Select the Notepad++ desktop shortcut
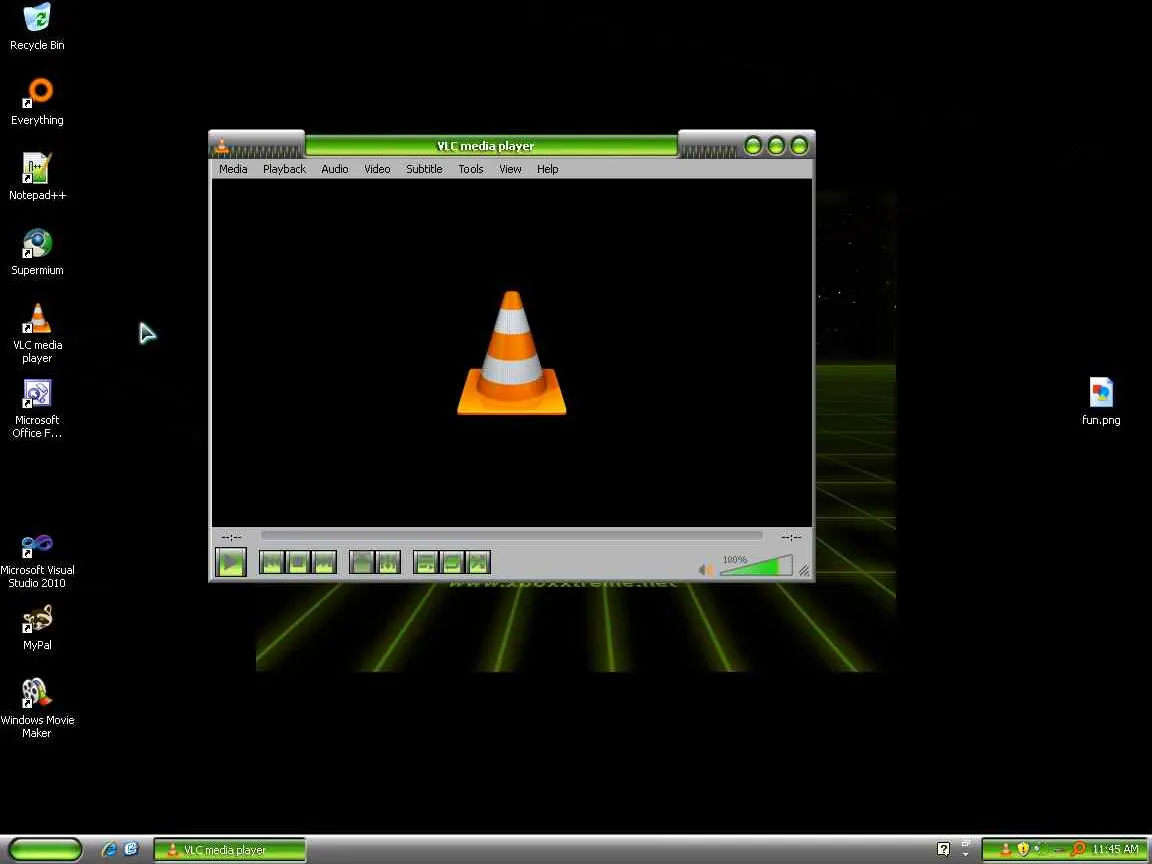 click(37, 177)
